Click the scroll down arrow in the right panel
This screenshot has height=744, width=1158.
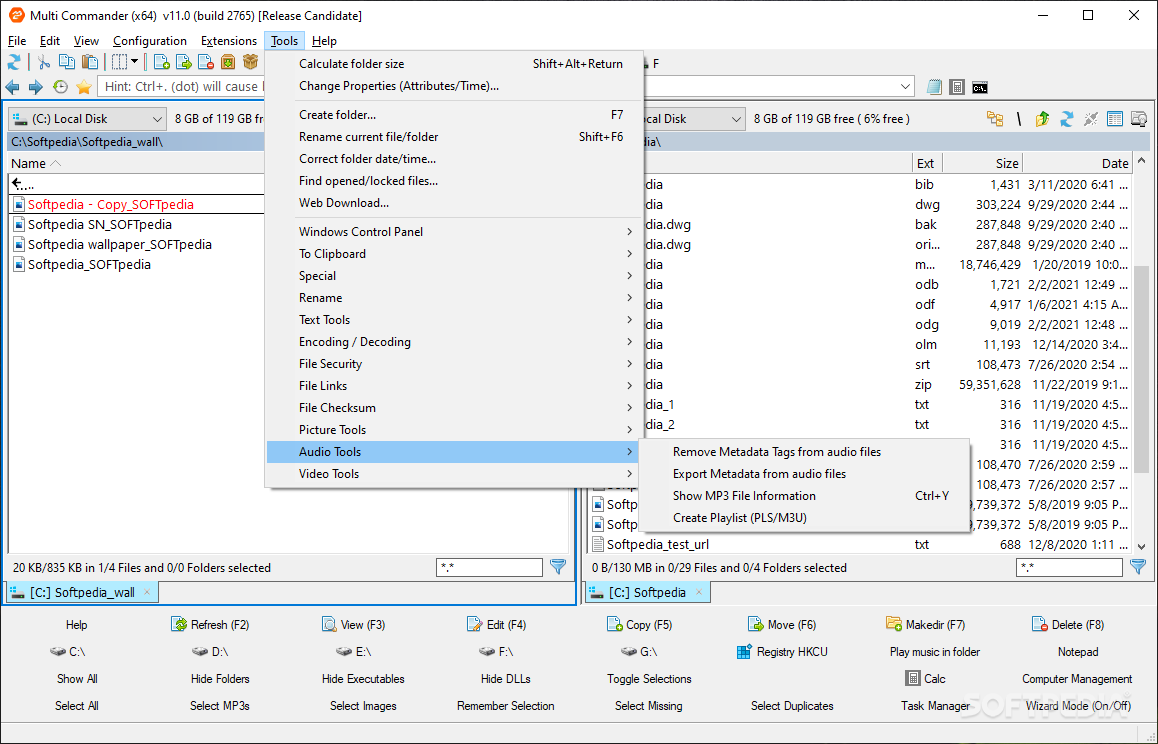(1142, 546)
